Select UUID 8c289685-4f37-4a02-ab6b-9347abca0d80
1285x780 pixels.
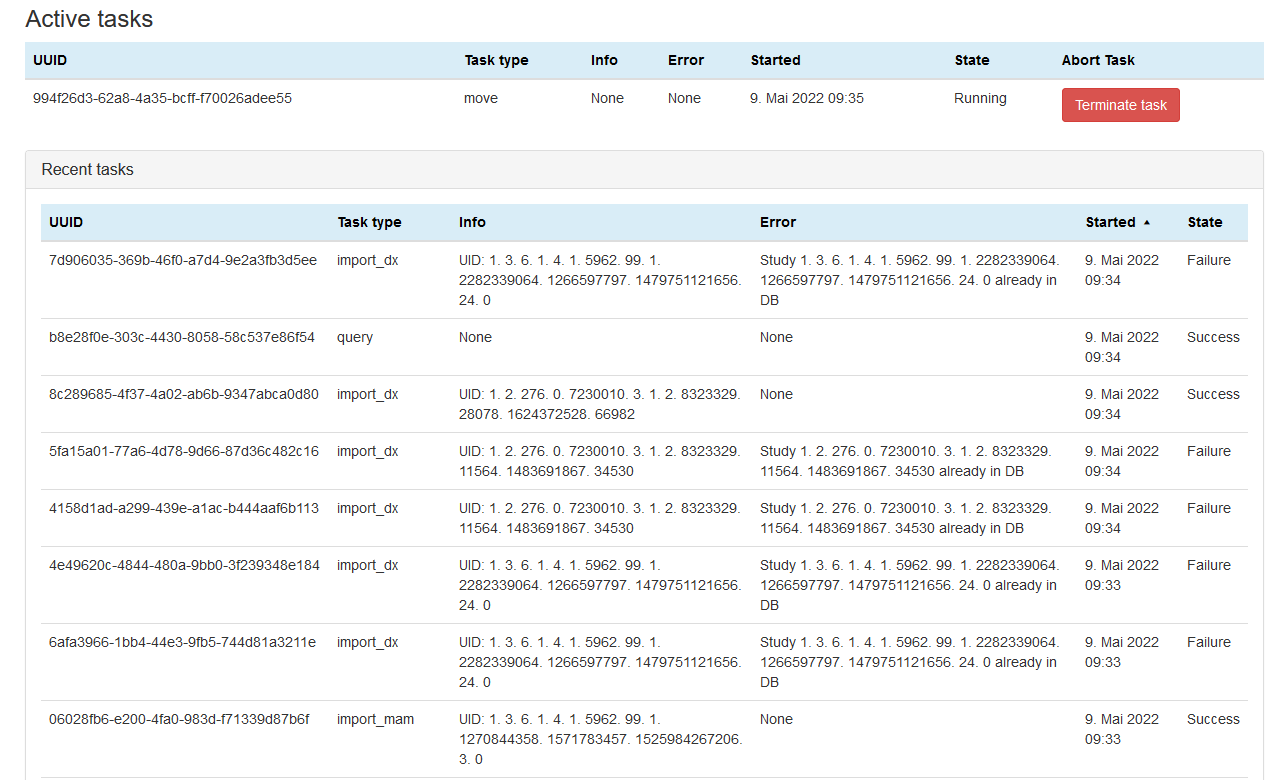(184, 394)
